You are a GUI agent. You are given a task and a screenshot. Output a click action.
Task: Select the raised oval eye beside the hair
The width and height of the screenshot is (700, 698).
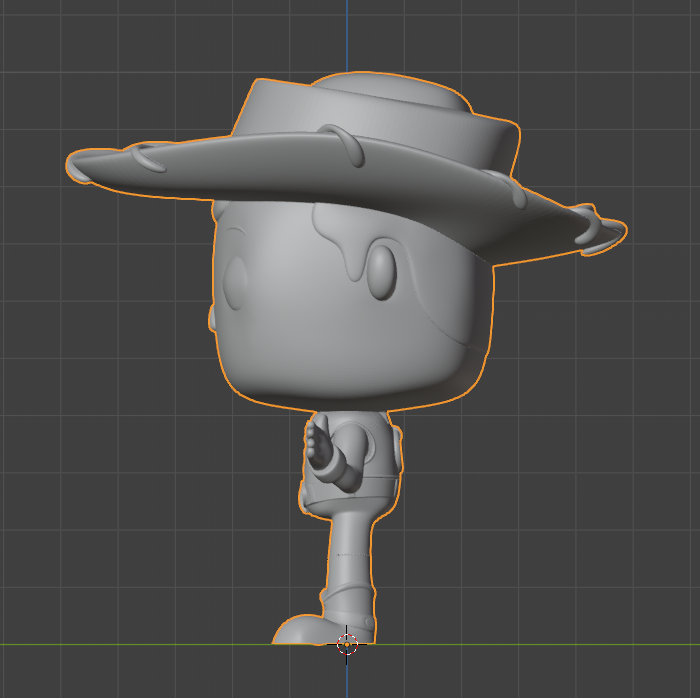coord(381,270)
